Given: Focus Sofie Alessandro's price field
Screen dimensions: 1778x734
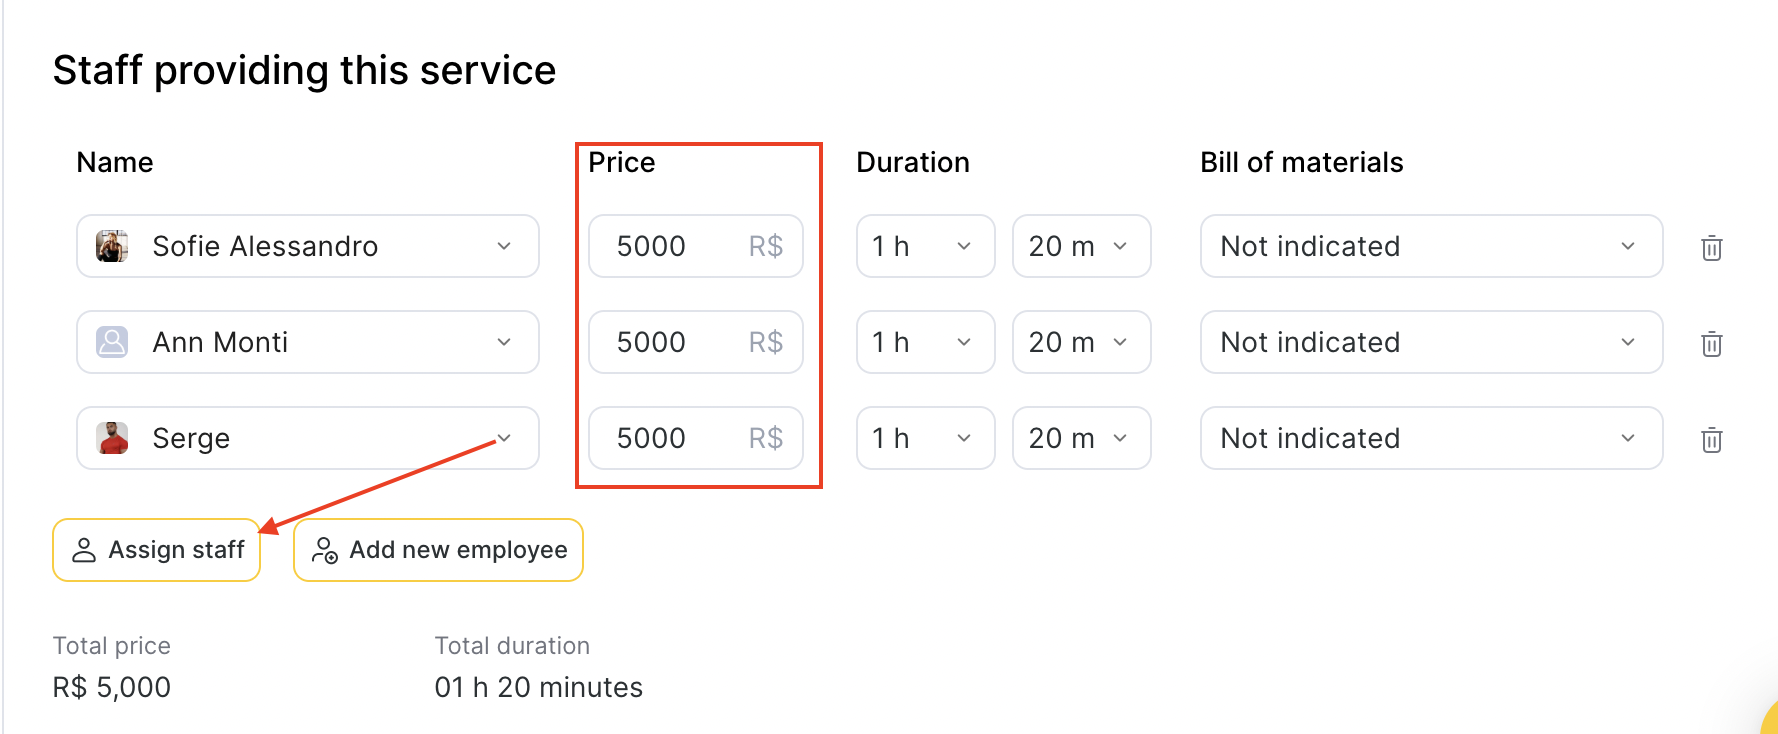Looking at the screenshot, I should pyautogui.click(x=696, y=246).
